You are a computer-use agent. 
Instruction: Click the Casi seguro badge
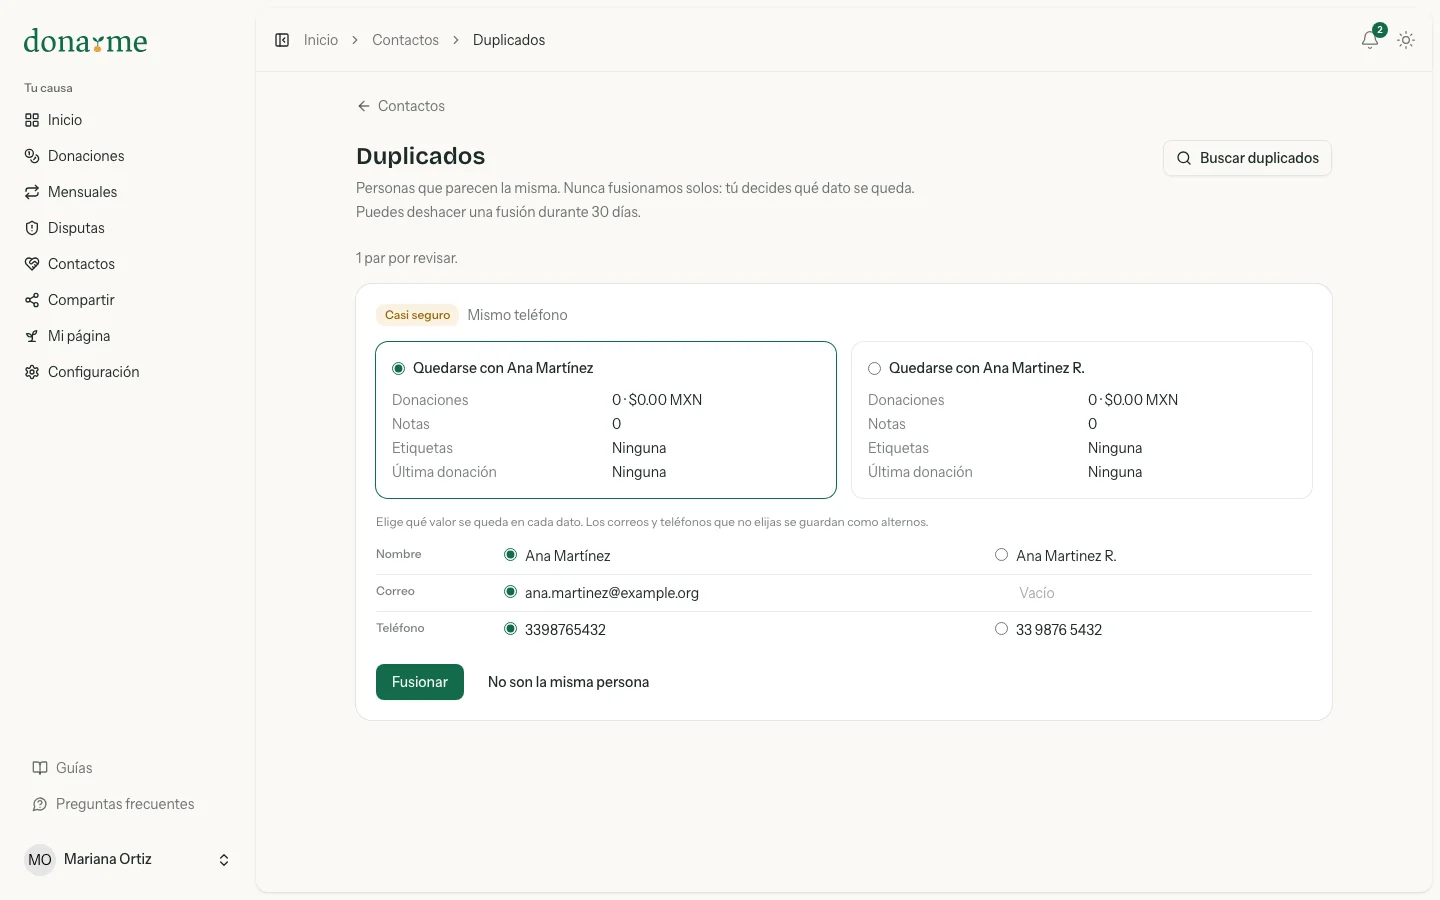(417, 315)
